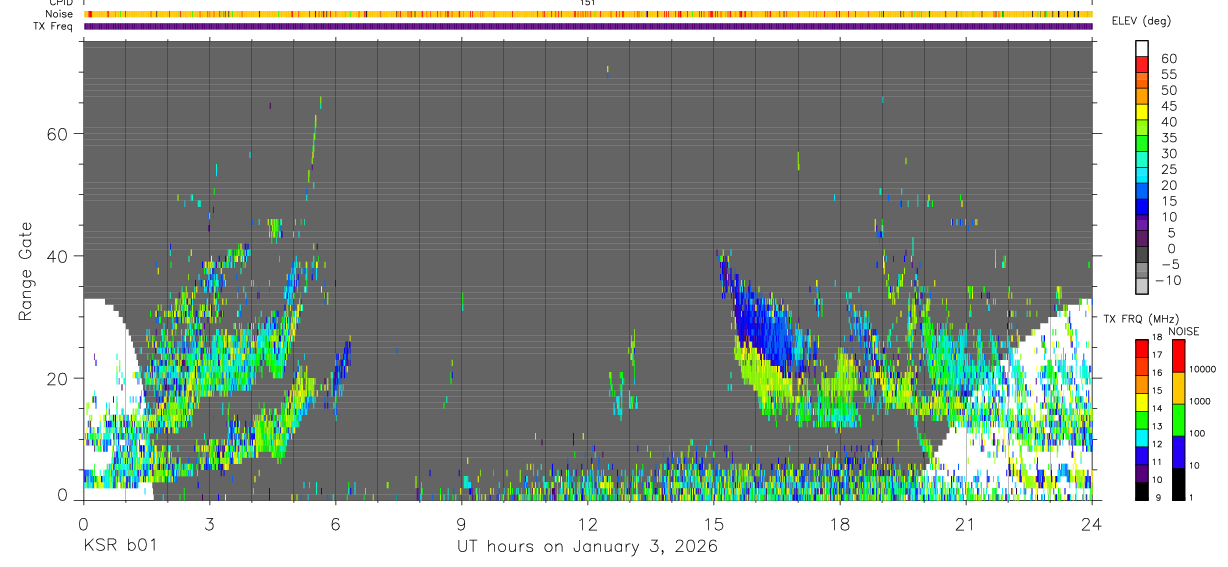Click the 10000 label on NOISE scale
This screenshot has height=567, width=1228.
1201,369
